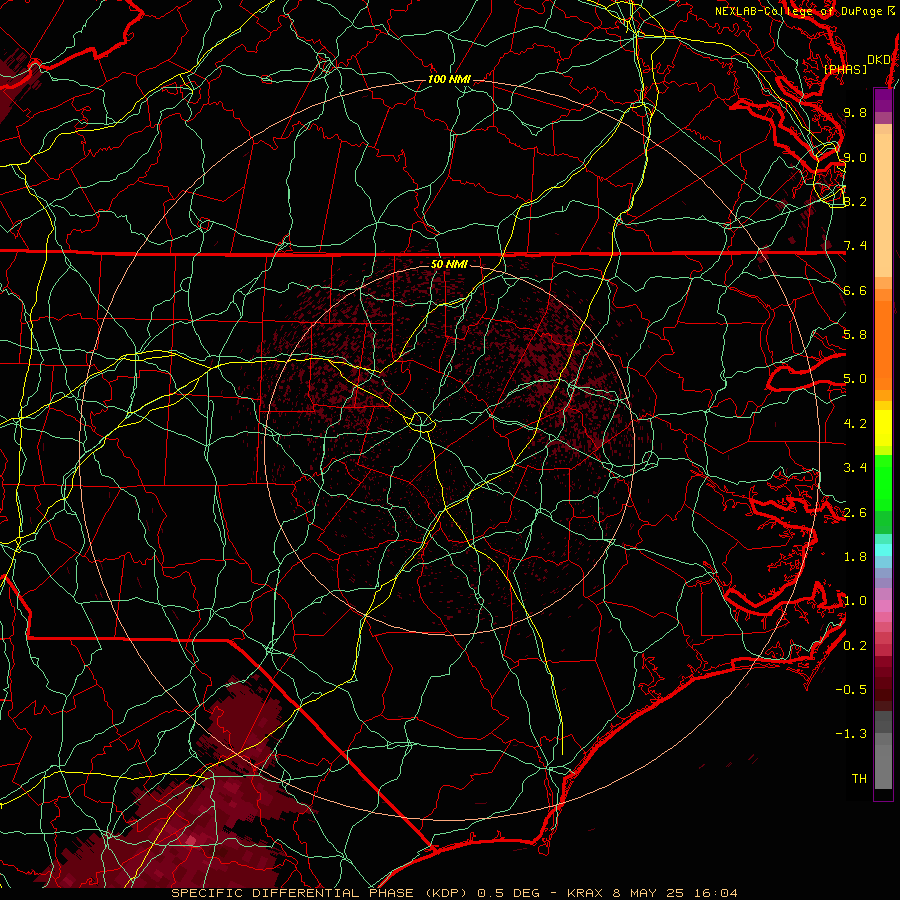Image resolution: width=900 pixels, height=900 pixels.
Task: Click the 4.2 value on the color scale
Action: coord(855,424)
